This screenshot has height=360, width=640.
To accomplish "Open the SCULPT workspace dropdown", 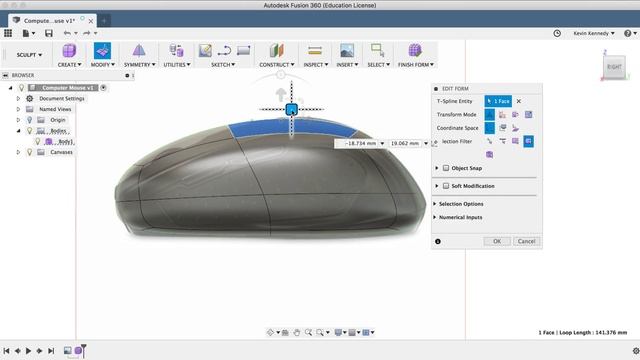I will click(x=29, y=55).
